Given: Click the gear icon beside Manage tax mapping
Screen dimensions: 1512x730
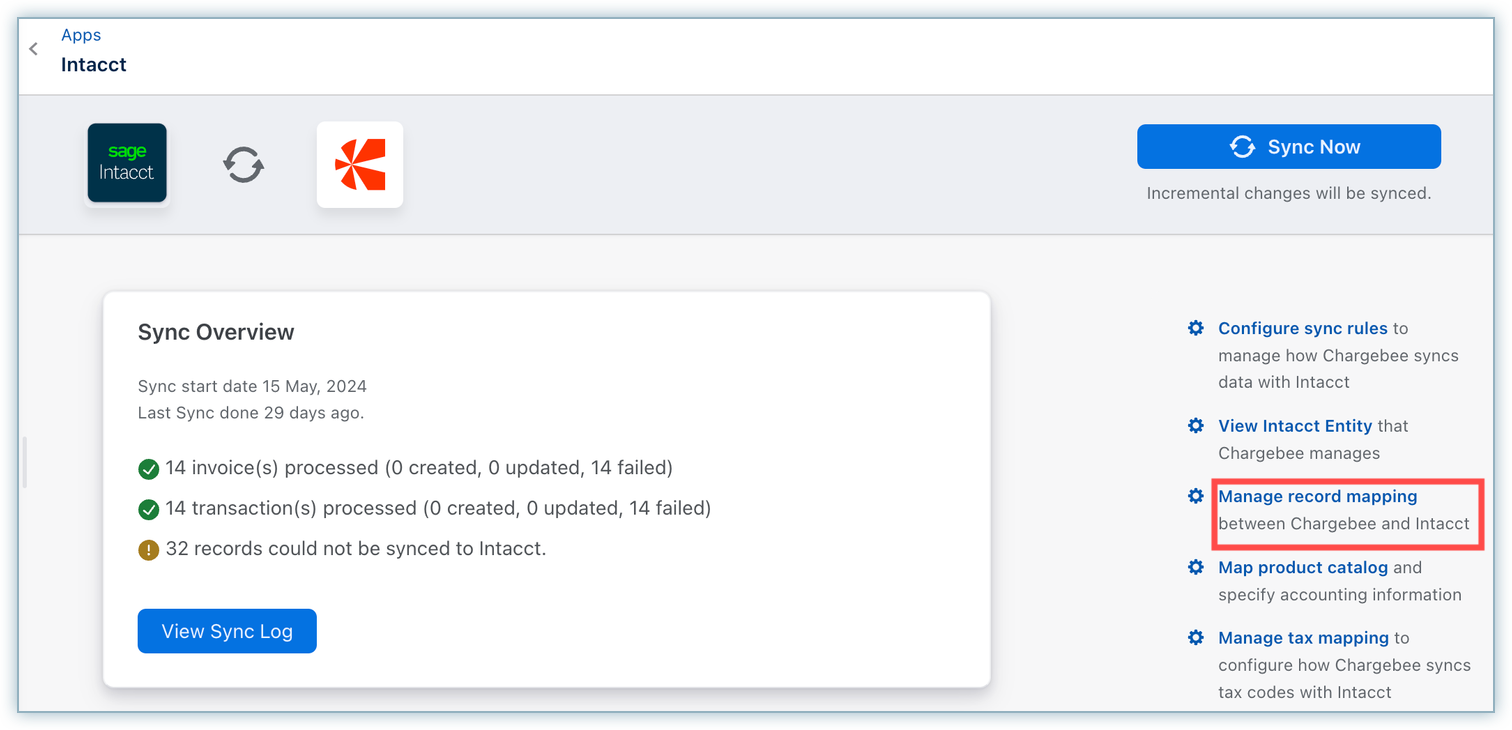Looking at the screenshot, I should (x=1195, y=637).
